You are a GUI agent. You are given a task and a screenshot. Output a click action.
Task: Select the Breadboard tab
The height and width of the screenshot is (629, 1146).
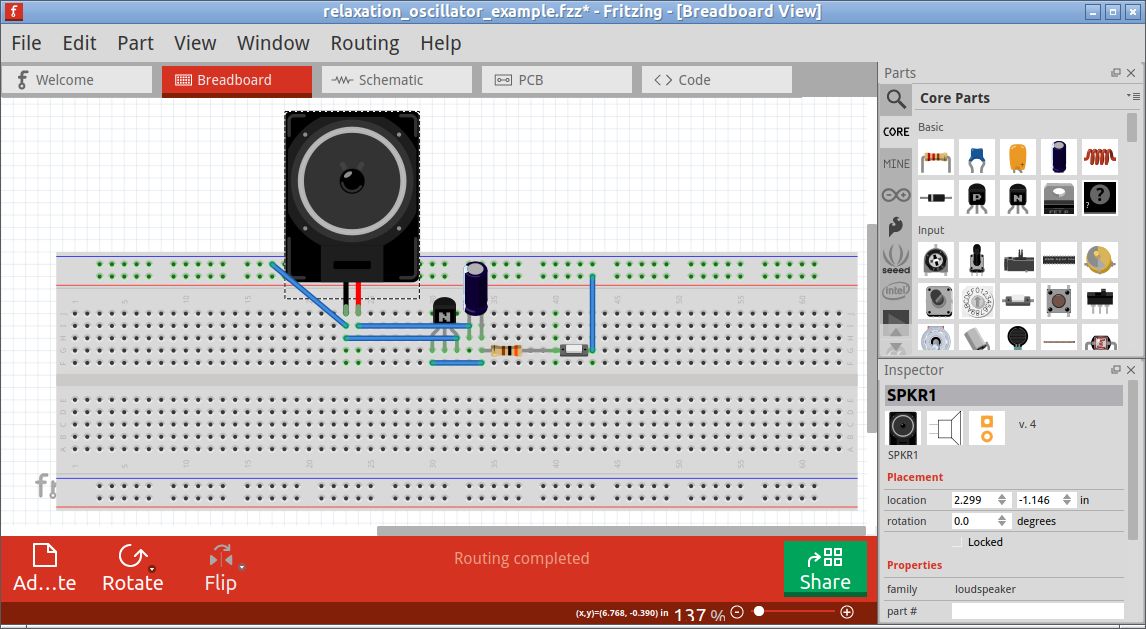(237, 80)
